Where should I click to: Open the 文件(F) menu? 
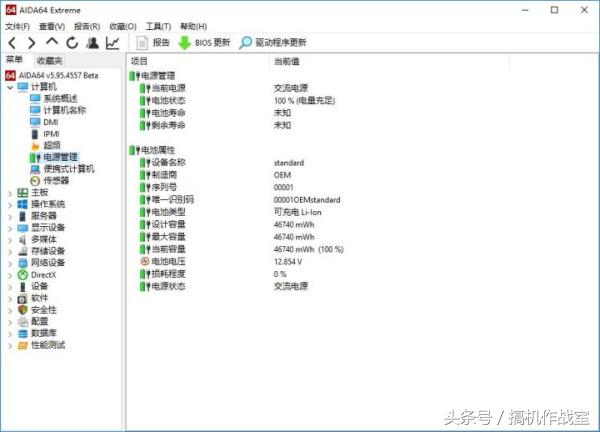click(17, 26)
